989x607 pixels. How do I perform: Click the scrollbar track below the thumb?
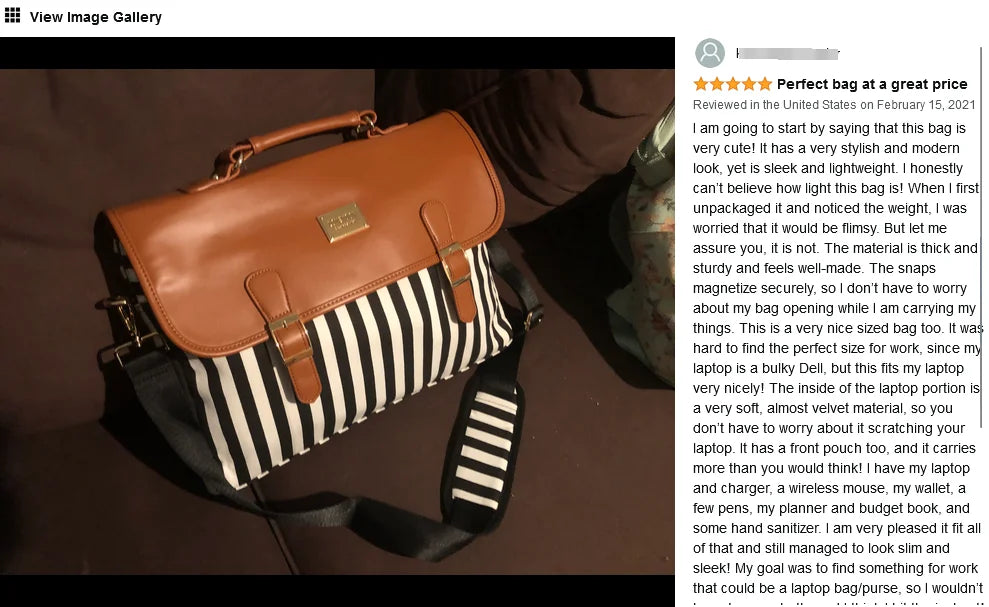pyautogui.click(x=981, y=516)
